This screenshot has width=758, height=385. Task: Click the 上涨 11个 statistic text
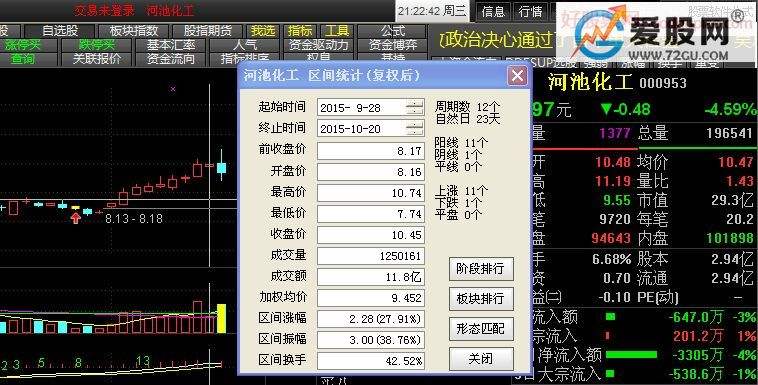coord(461,191)
